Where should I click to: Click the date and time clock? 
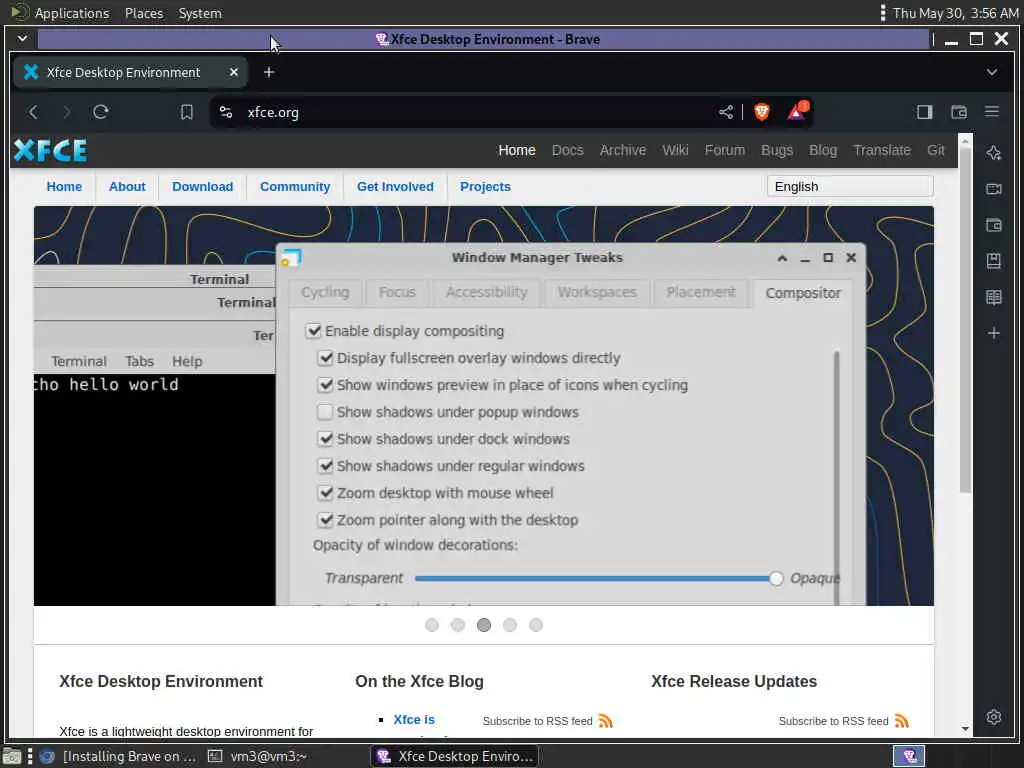[955, 13]
